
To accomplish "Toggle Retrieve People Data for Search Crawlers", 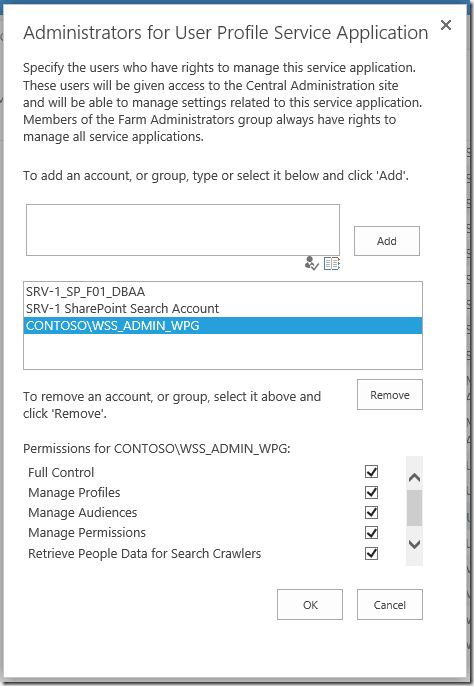I will 372,553.
